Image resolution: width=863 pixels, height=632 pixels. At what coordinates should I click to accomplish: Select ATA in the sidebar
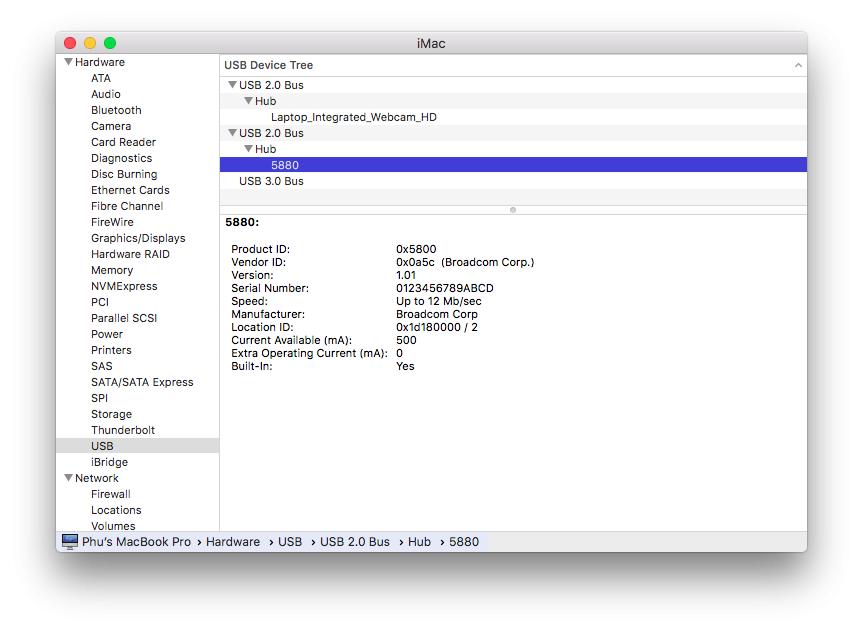(x=101, y=78)
